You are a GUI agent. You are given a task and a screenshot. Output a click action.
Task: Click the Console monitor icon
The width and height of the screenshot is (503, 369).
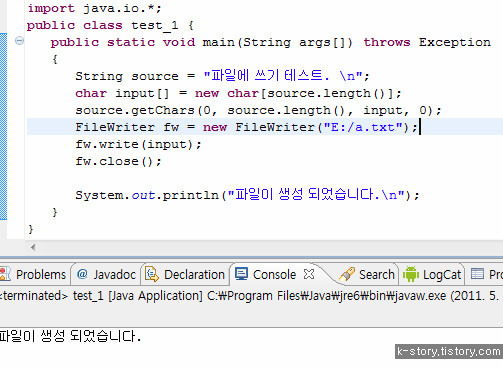click(241, 274)
